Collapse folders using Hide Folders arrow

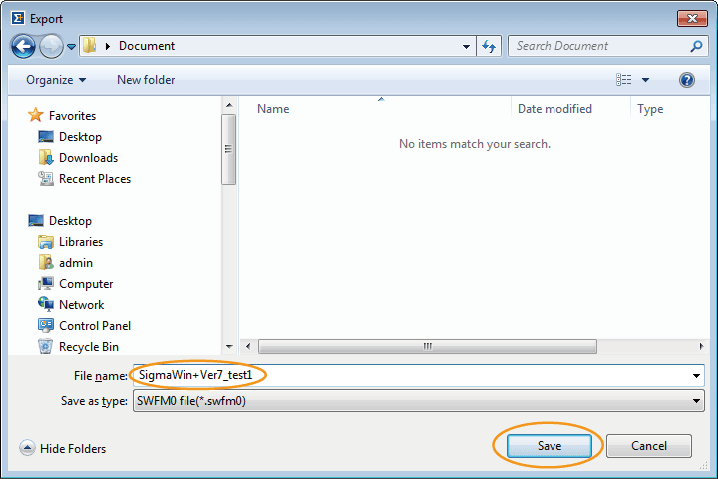pos(27,449)
